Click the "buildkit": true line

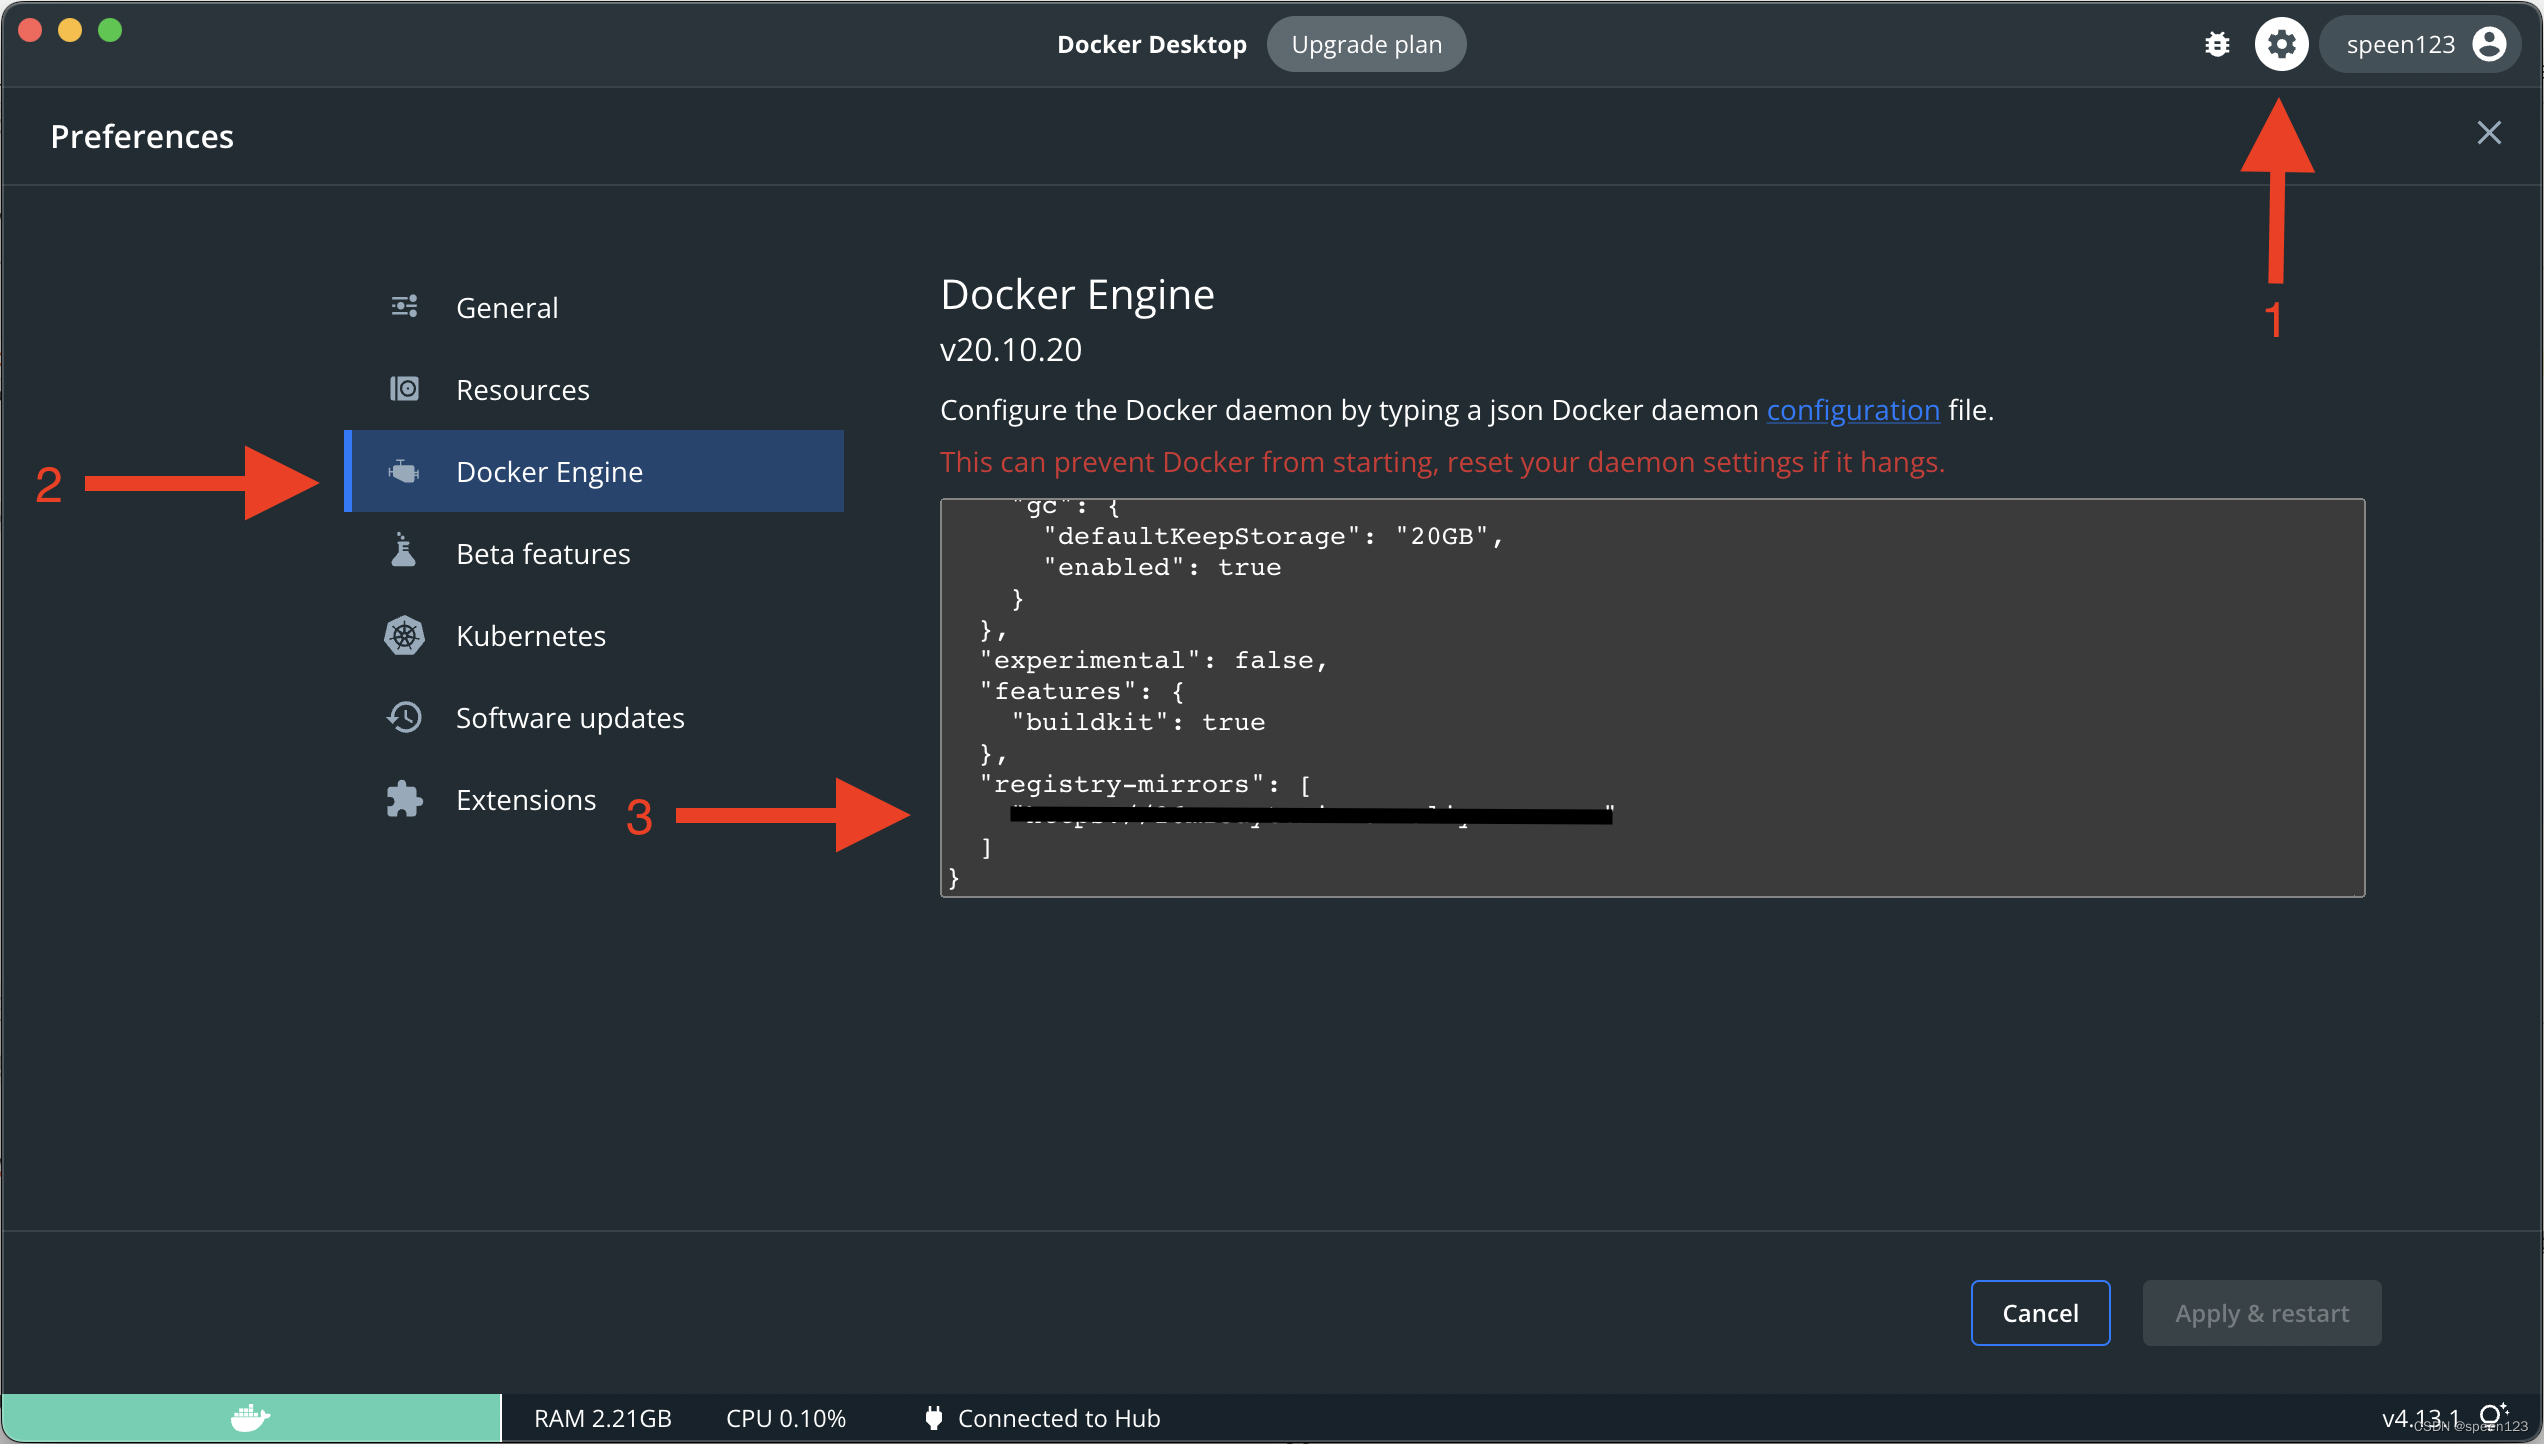(x=1138, y=722)
